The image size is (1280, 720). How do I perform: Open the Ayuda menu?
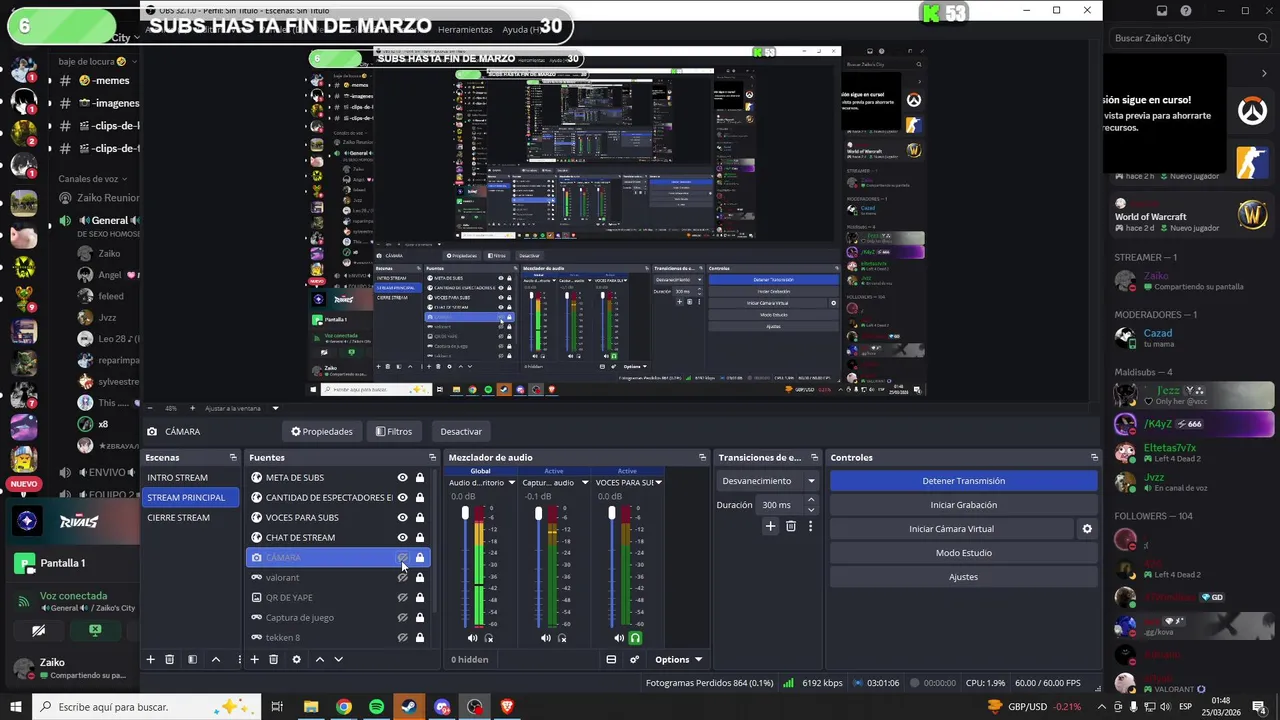520,30
